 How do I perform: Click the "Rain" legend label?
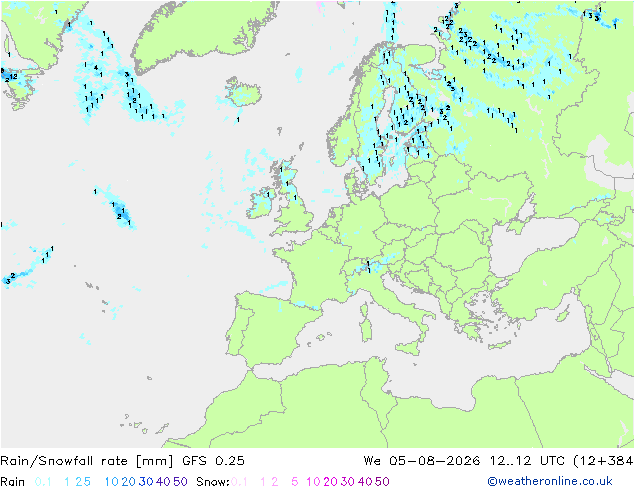(13, 482)
